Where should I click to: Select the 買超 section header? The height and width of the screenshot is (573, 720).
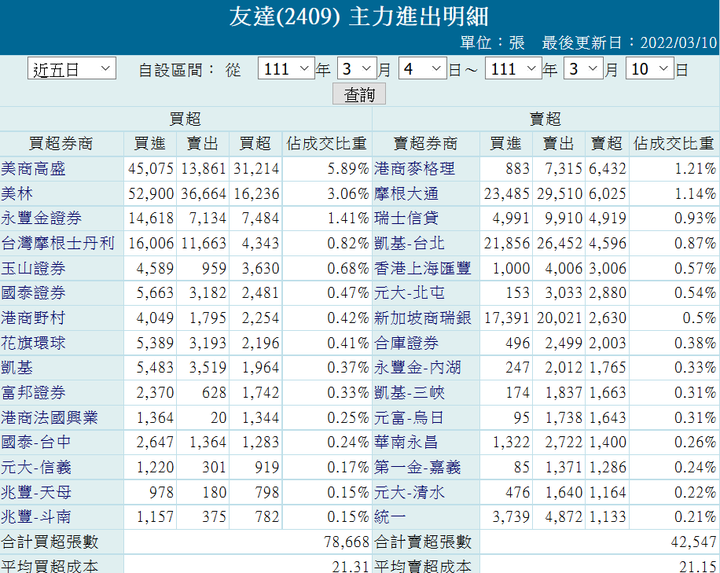pyautogui.click(x=185, y=119)
